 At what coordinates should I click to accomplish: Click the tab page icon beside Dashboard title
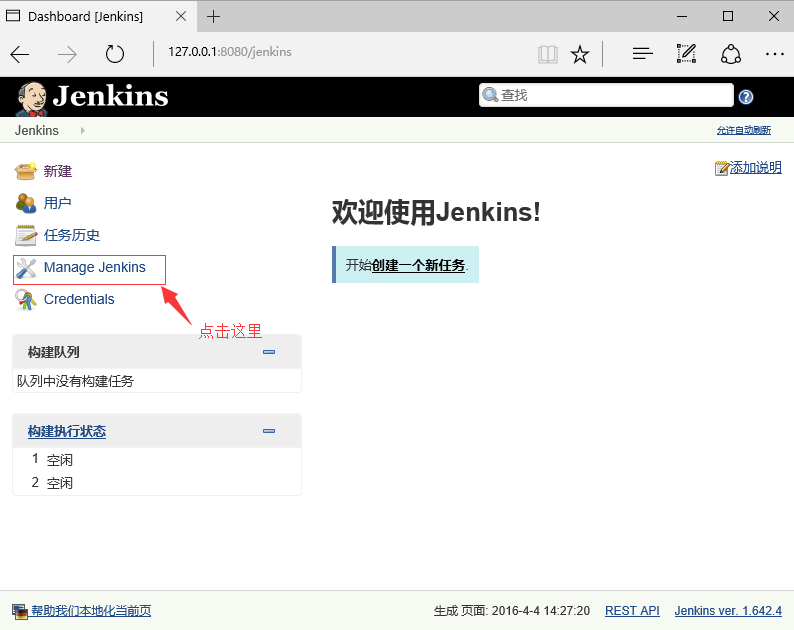[13, 16]
